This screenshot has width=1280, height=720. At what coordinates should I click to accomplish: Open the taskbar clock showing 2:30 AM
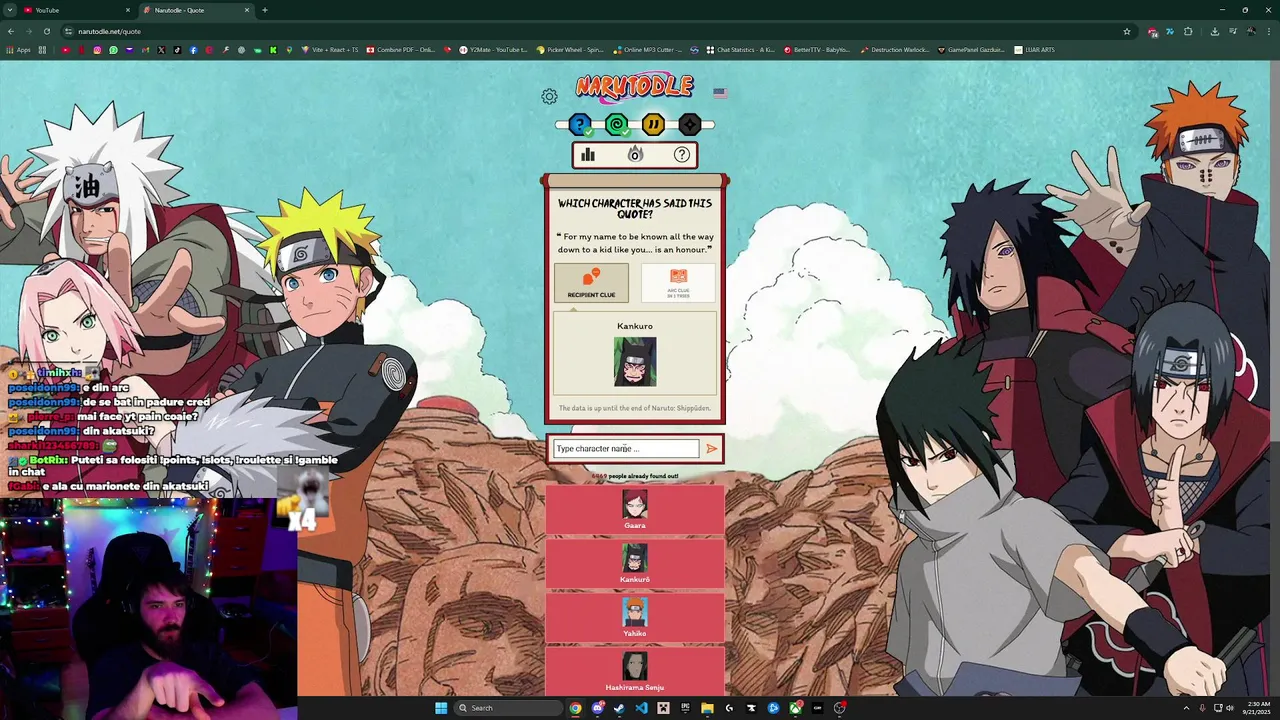(x=1256, y=708)
